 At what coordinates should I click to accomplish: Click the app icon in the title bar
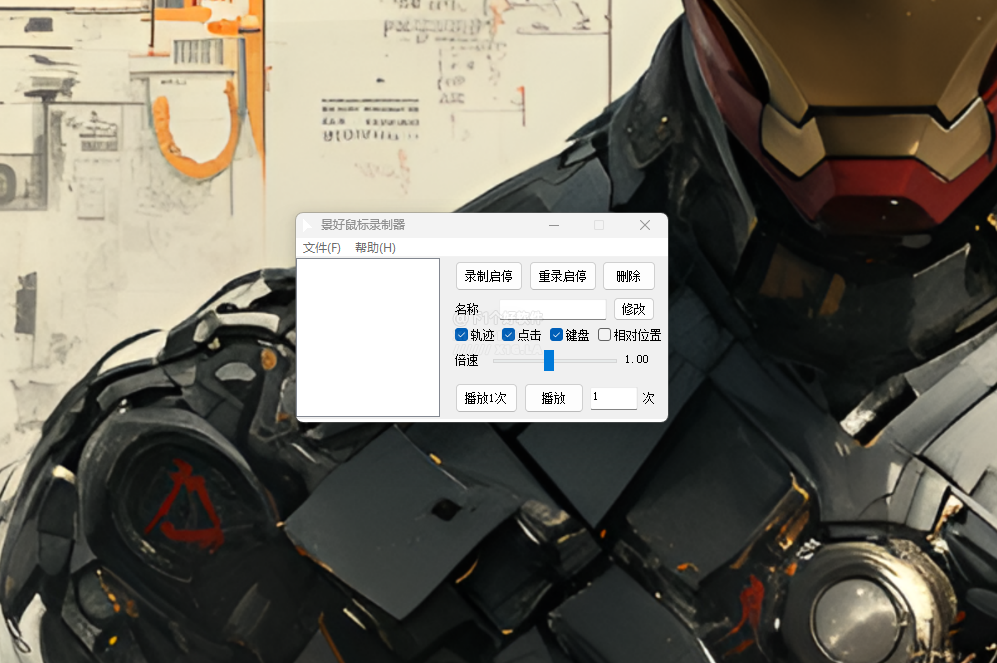(308, 225)
